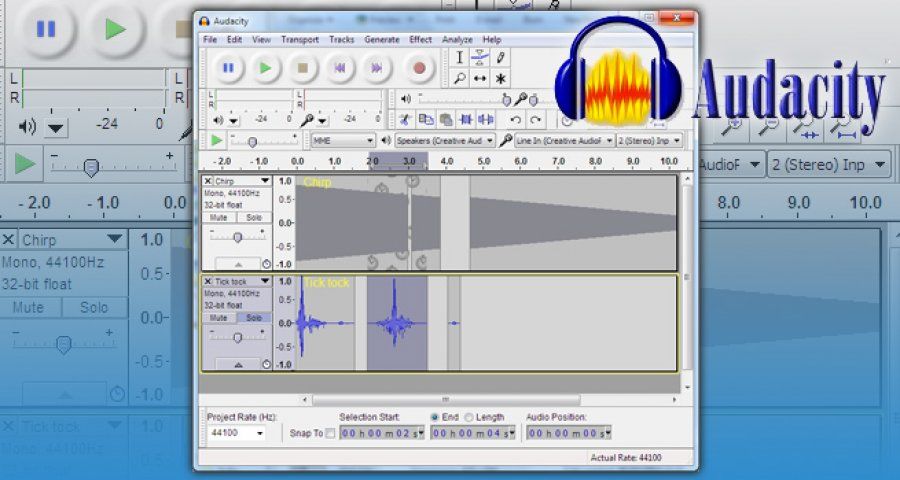Select the Envelope tool
Screen dimensions: 900x480
(480, 58)
